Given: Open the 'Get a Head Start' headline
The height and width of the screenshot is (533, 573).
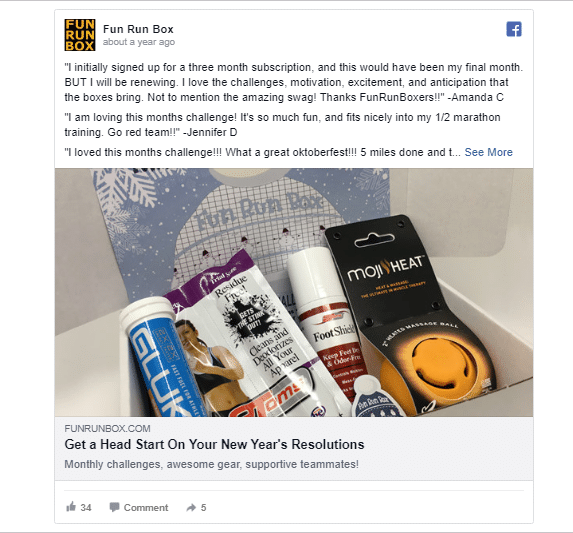Looking at the screenshot, I should click(215, 444).
